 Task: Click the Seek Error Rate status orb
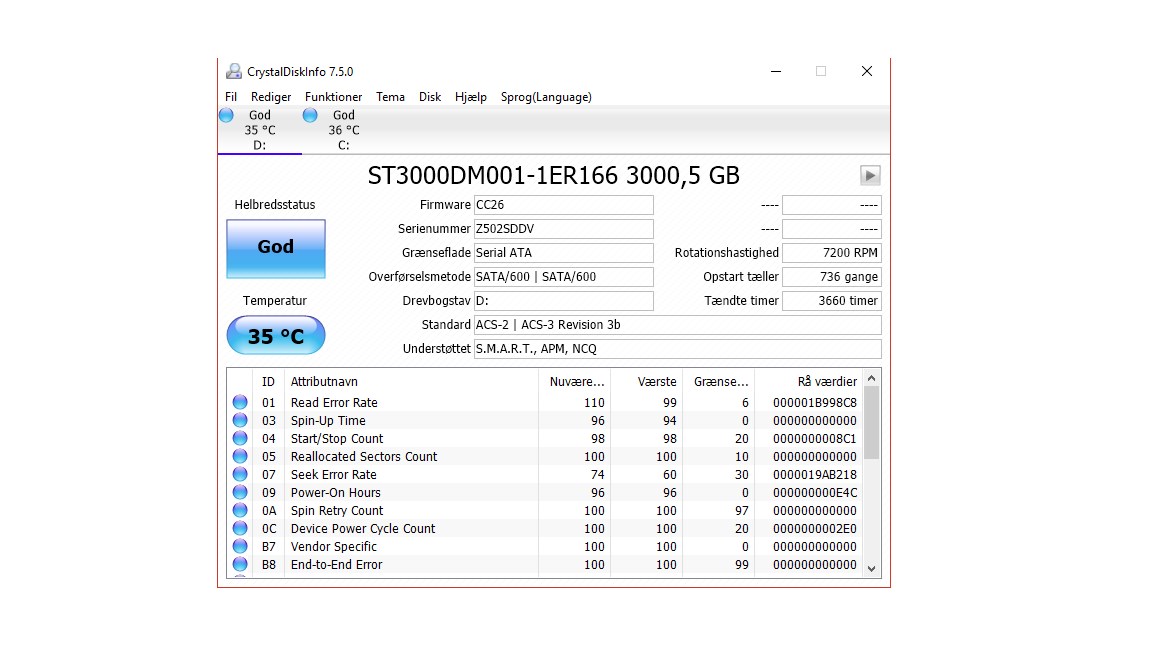pos(240,474)
